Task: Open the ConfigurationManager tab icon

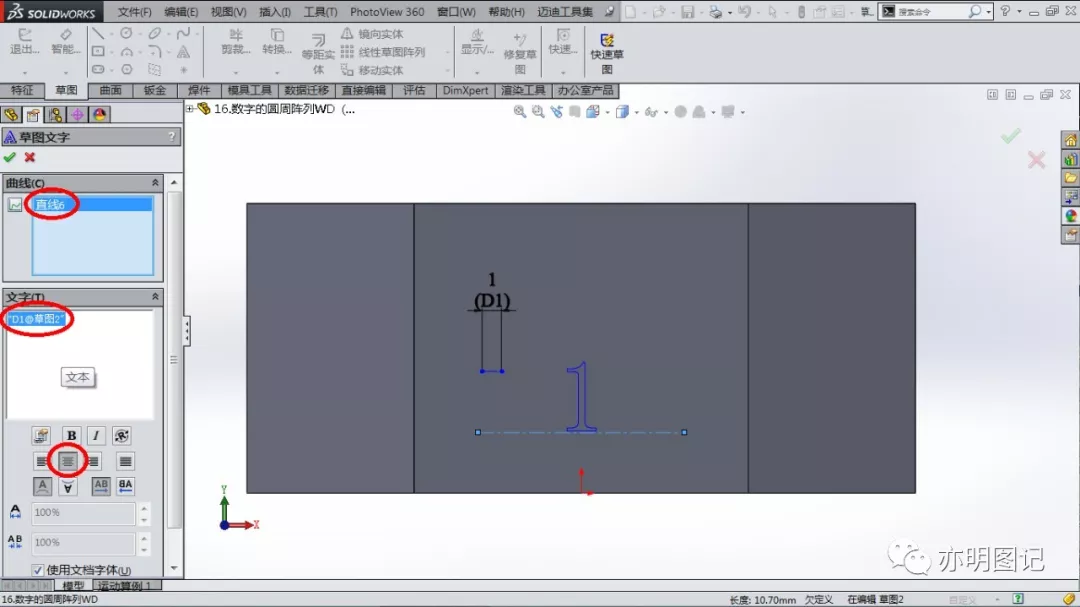Action: (55, 114)
